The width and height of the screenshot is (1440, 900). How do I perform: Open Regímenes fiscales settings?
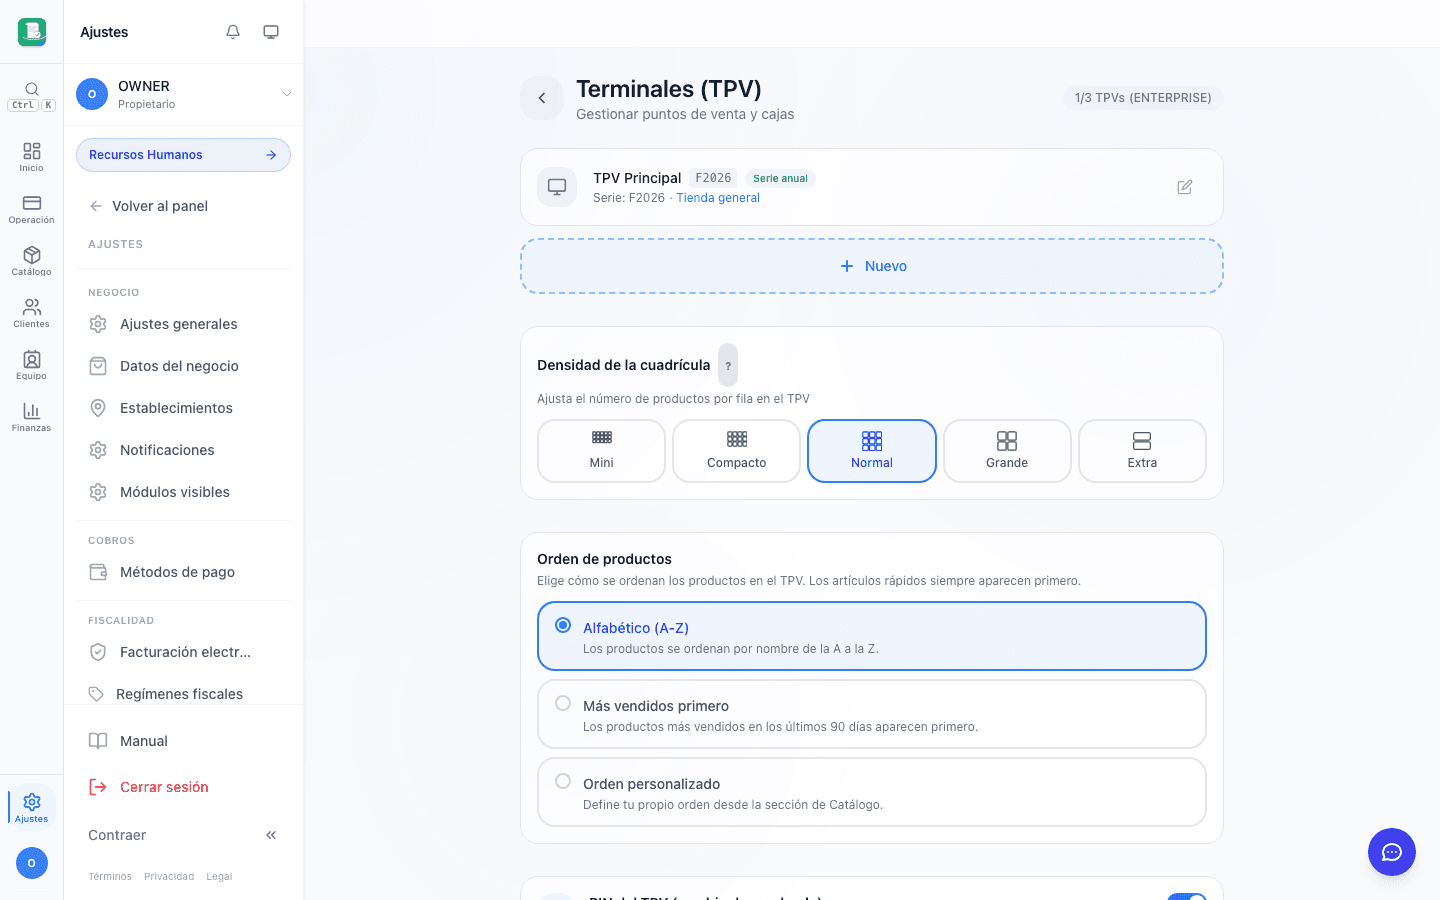pyautogui.click(x=184, y=694)
